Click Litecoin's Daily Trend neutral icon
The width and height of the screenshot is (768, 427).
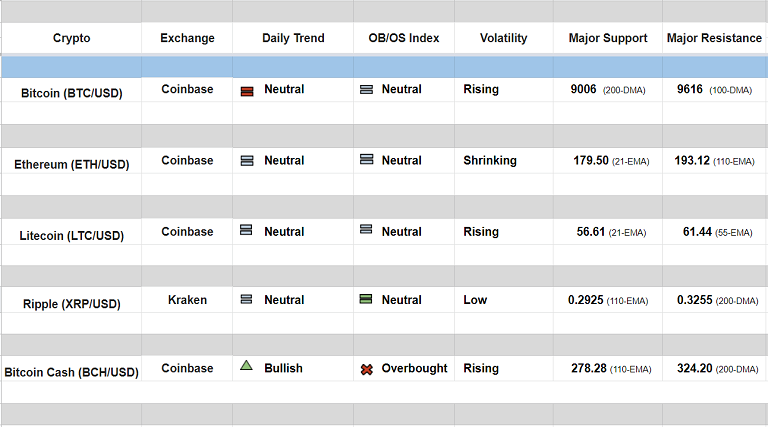click(247, 230)
